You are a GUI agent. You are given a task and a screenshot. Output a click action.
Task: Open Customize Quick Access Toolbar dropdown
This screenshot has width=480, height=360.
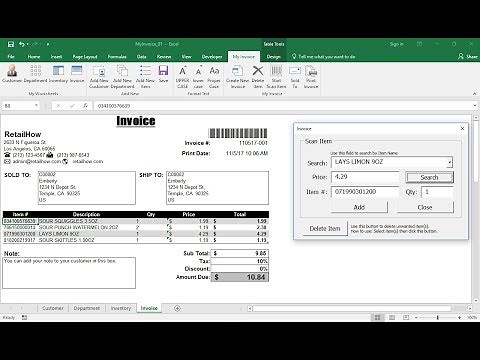click(48, 44)
